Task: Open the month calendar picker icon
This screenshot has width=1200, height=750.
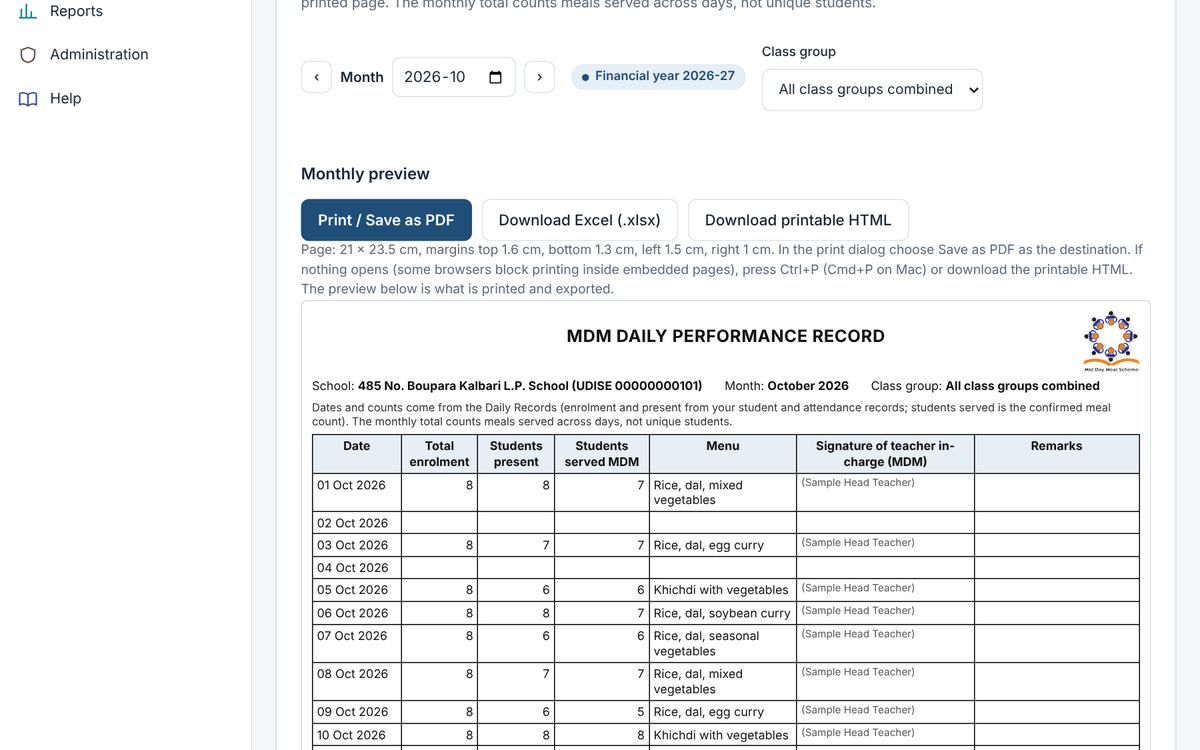Action: tap(495, 77)
